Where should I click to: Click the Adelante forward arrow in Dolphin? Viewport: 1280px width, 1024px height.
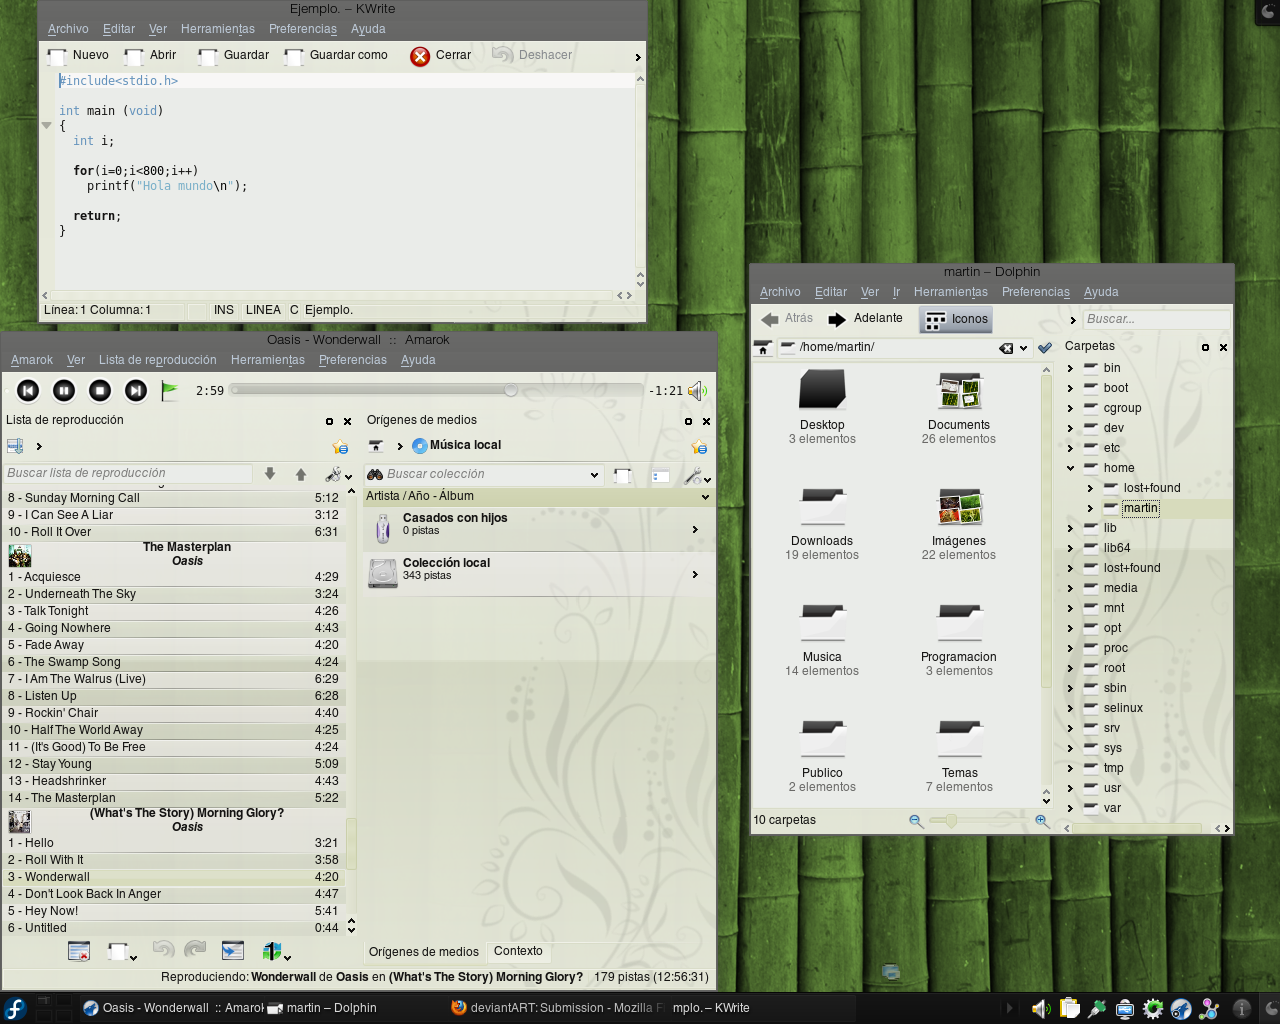[x=837, y=319]
